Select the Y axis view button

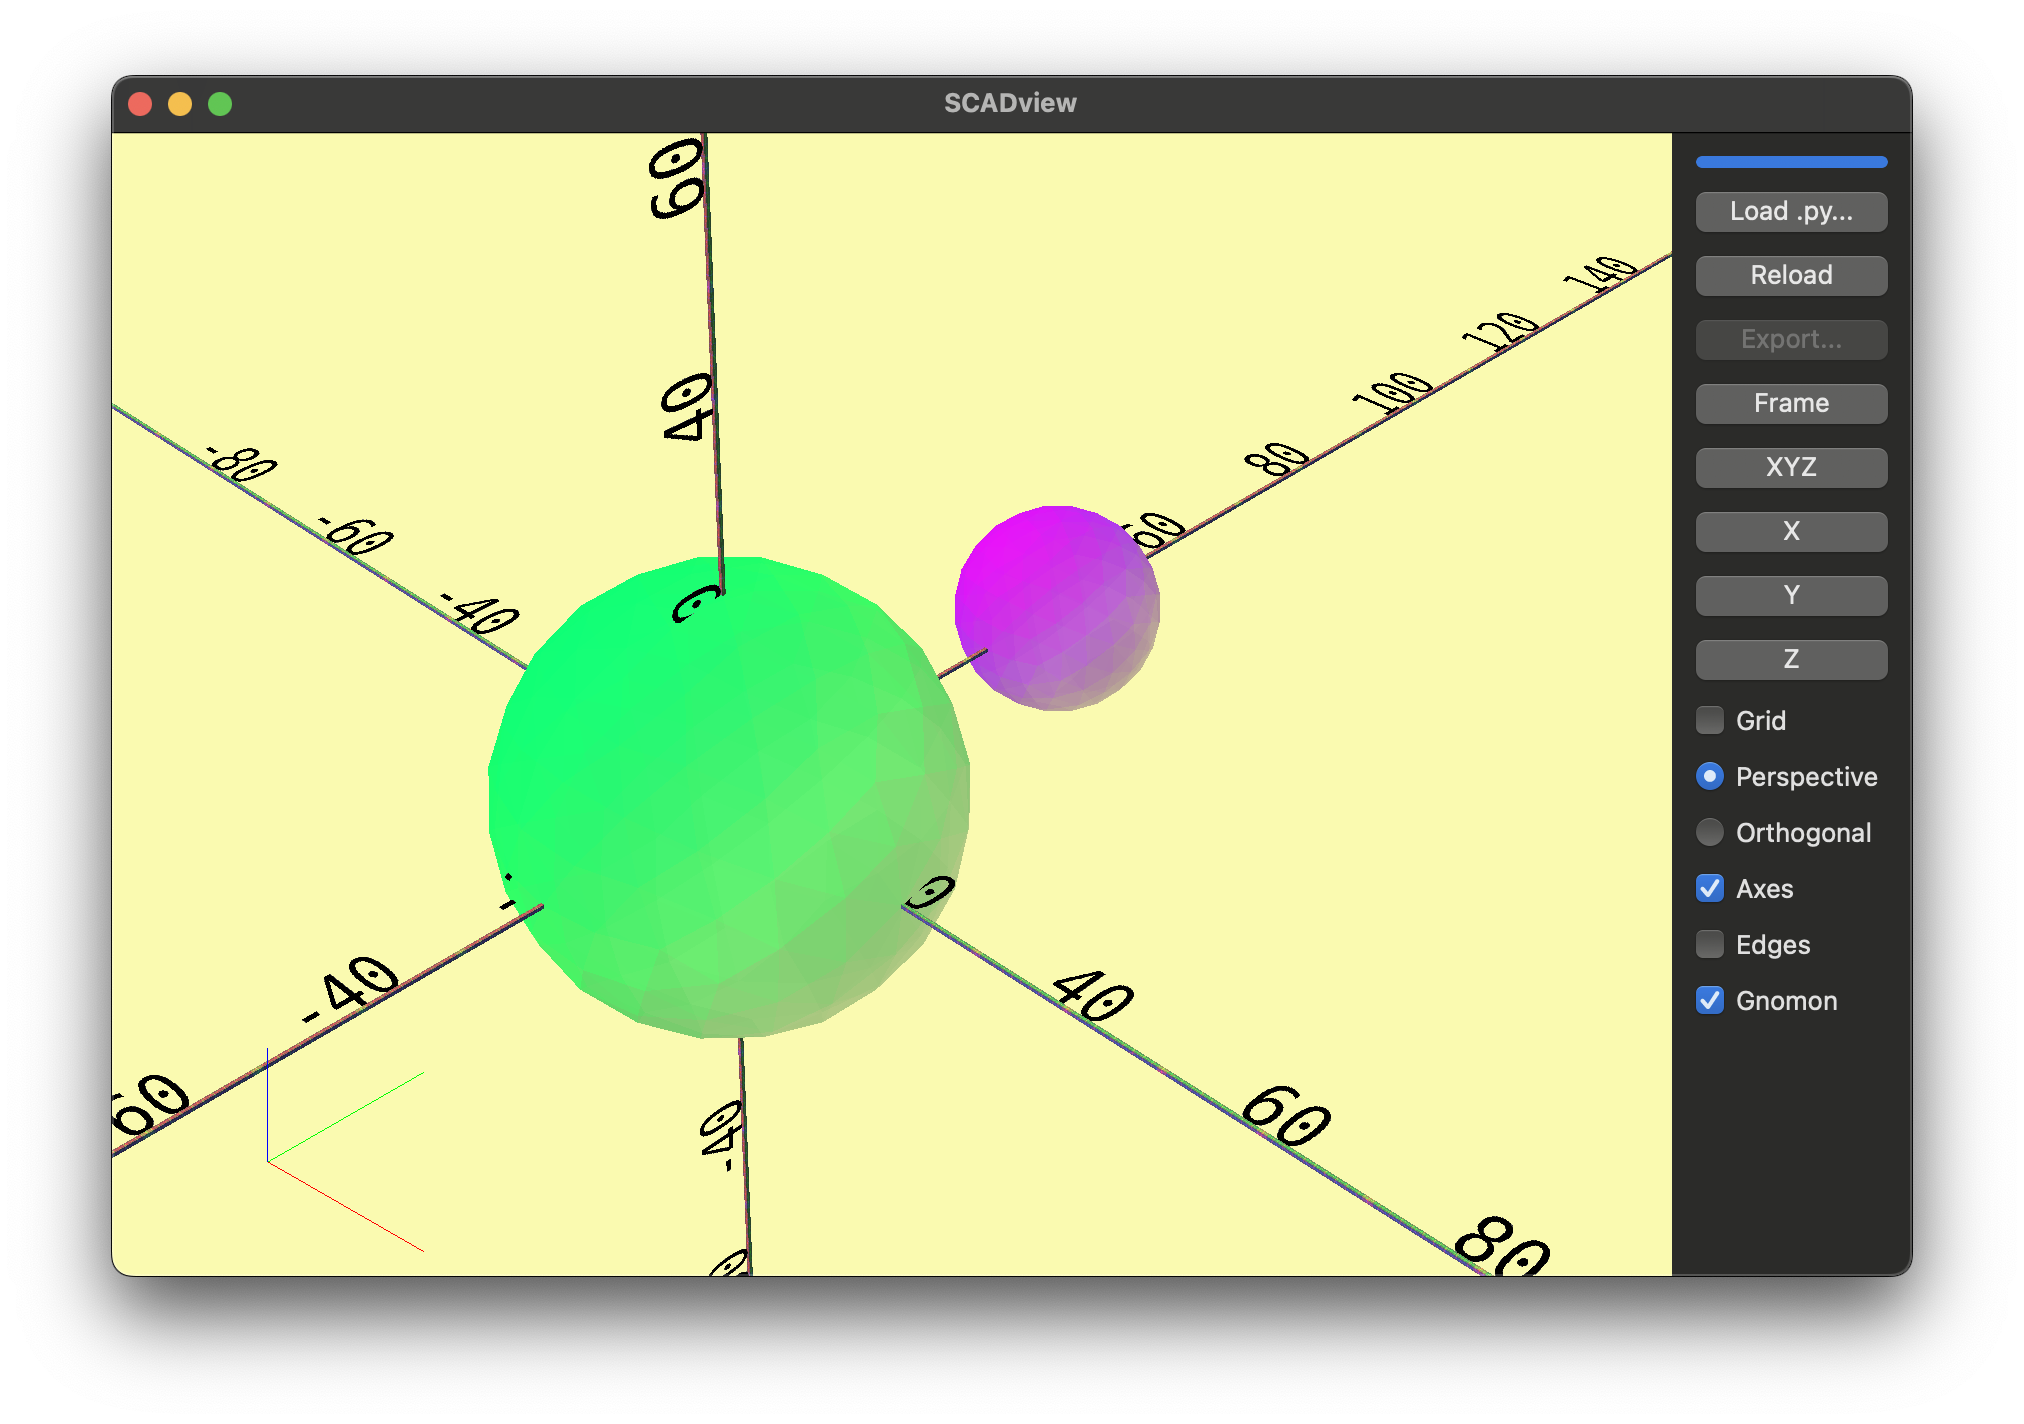tap(1790, 595)
